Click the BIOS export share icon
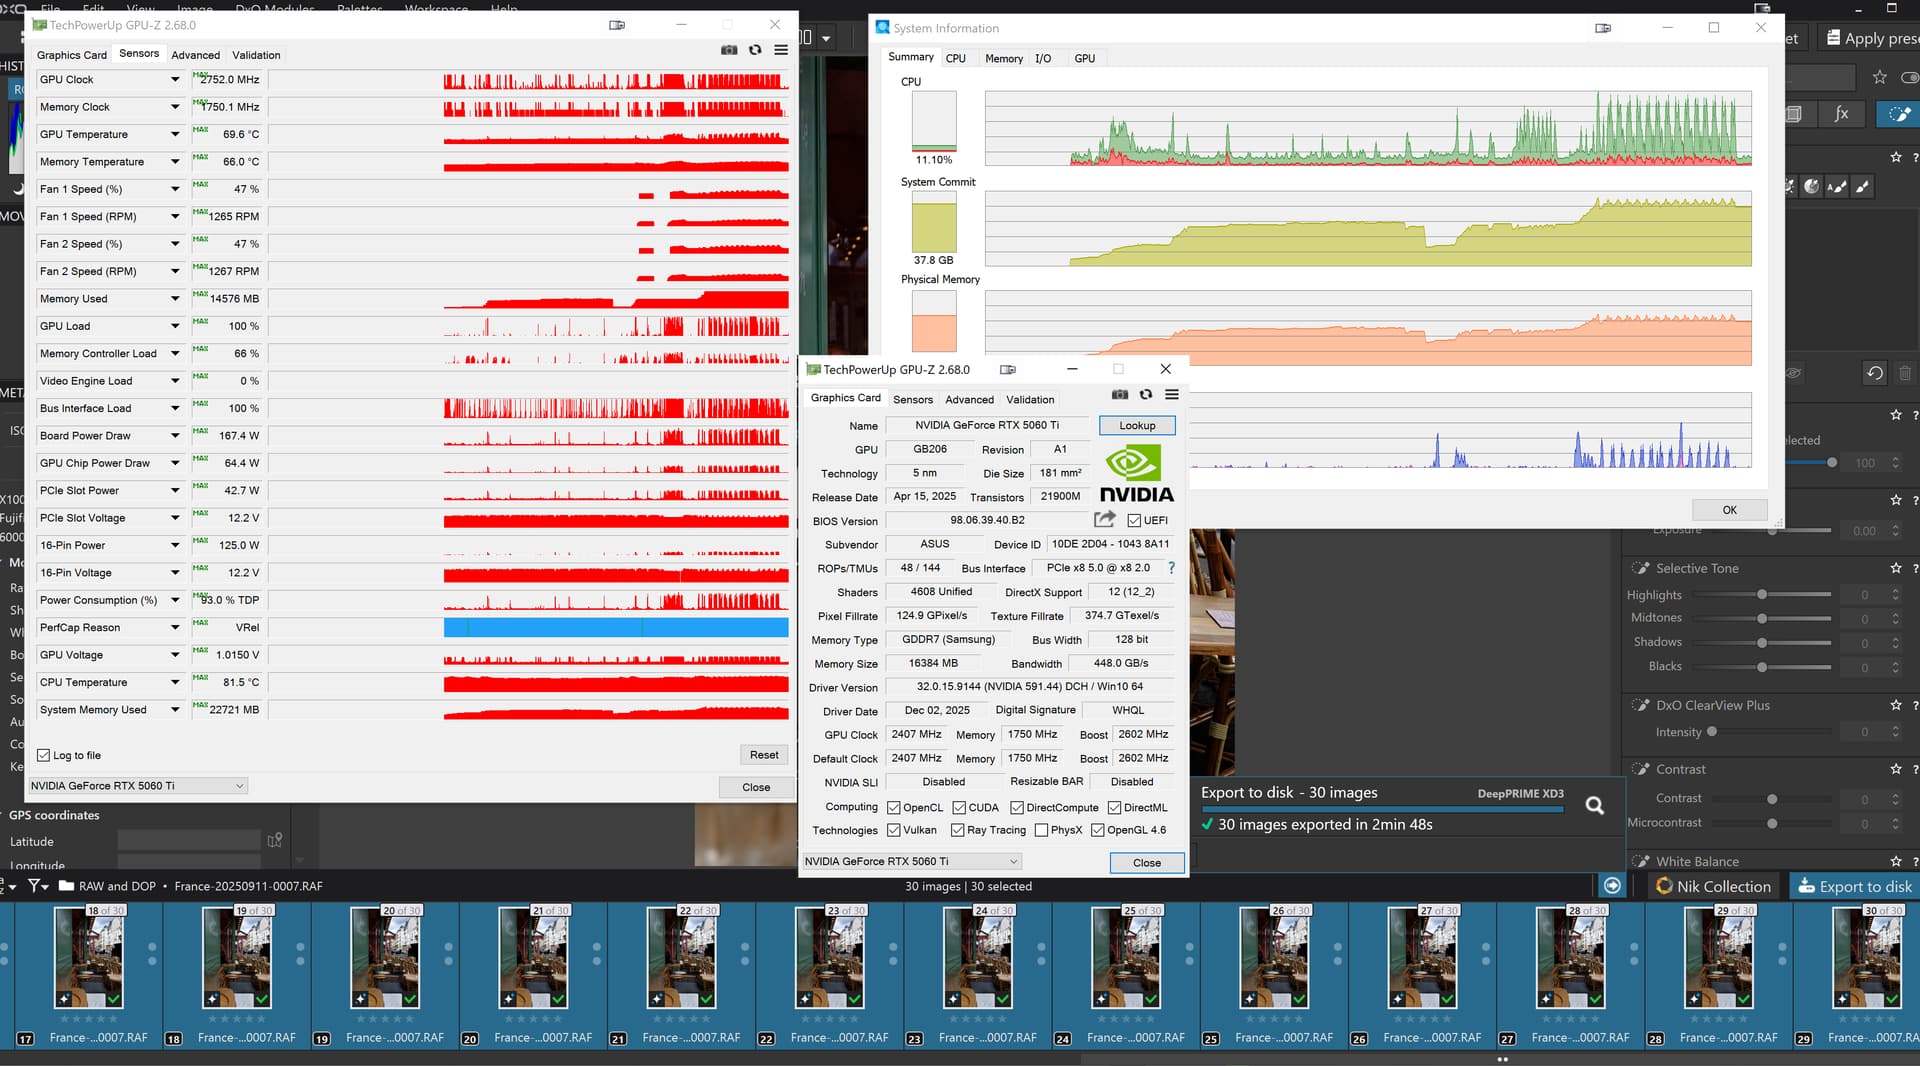The height and width of the screenshot is (1066, 1920). 1104,520
